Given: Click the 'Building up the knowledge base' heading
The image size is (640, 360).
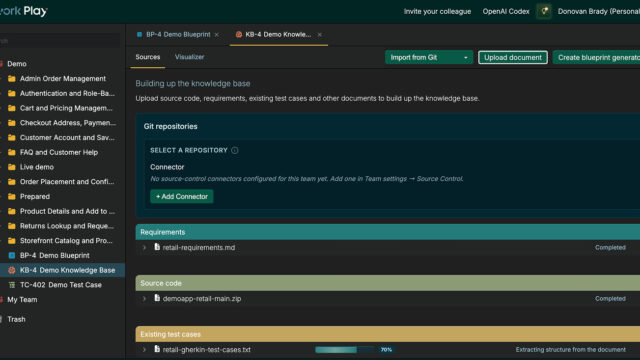Looking at the screenshot, I should [193, 83].
